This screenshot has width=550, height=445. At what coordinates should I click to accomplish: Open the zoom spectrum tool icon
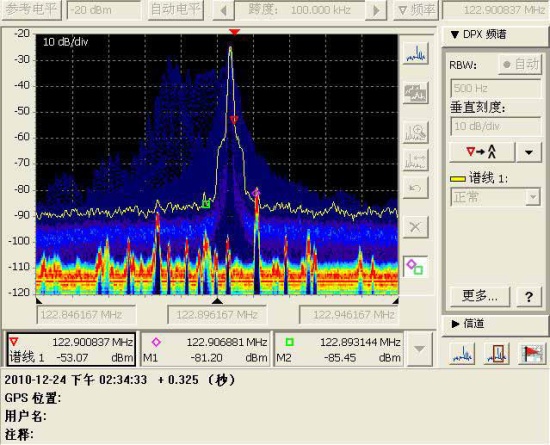tap(416, 132)
